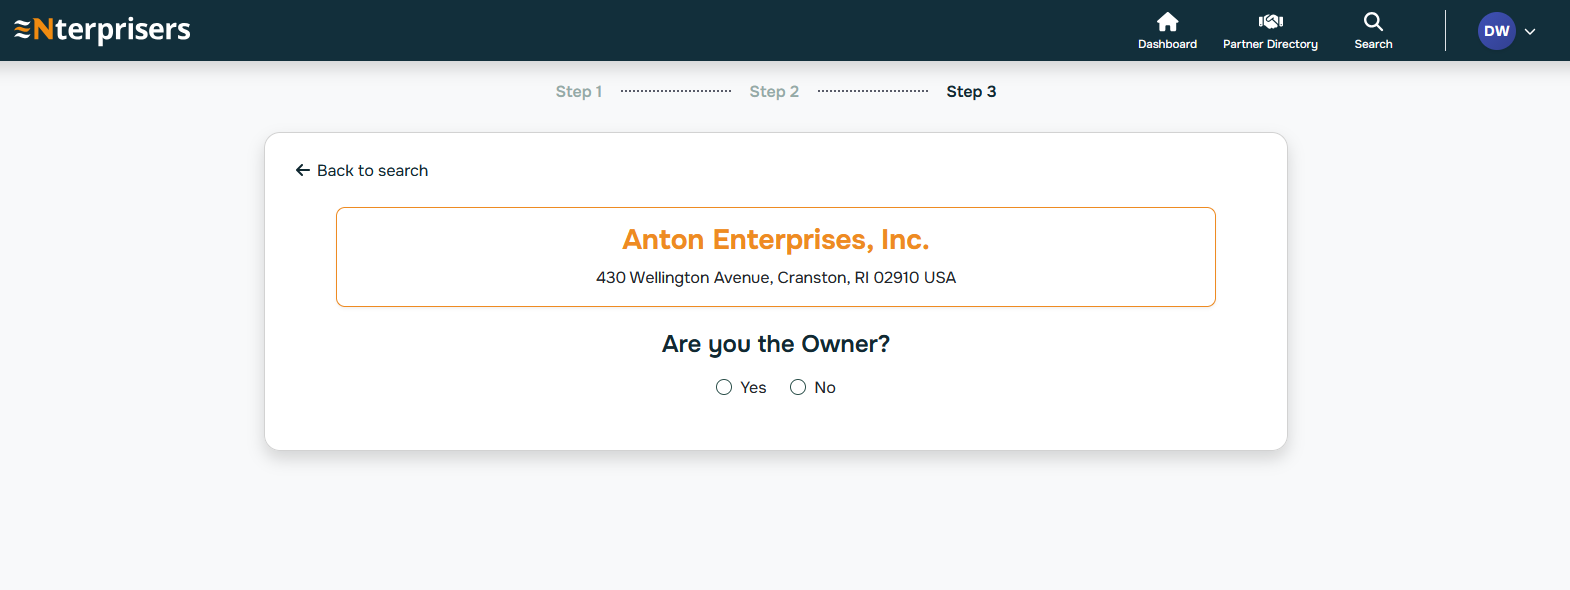Click the Search navigation label
Screen dimensions: 1570x590
coord(1372,43)
